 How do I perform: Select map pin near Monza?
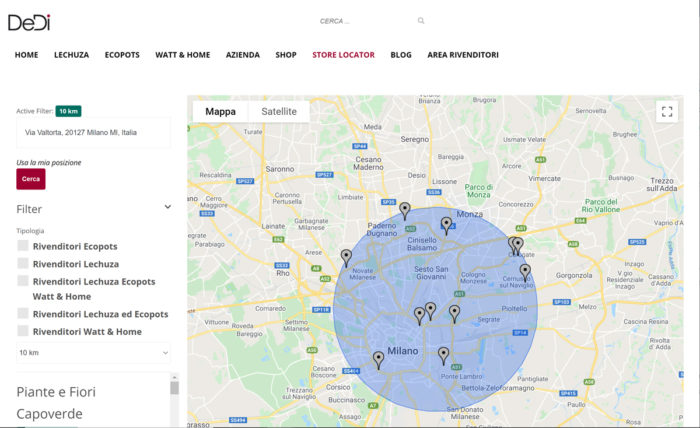446,225
